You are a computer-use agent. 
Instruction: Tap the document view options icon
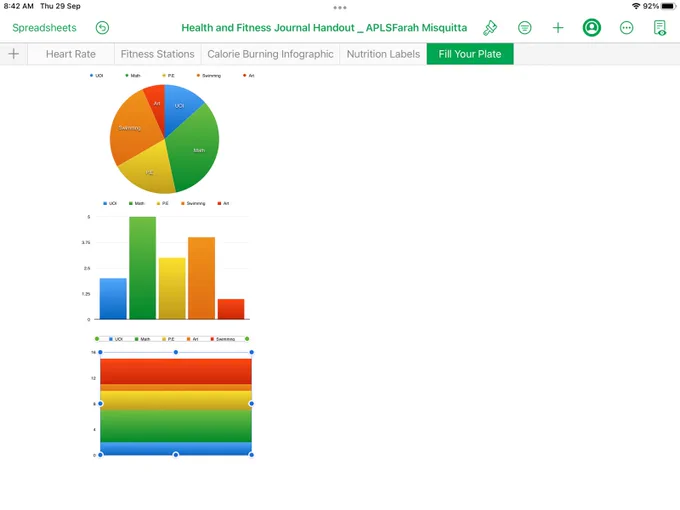pyautogui.click(x=660, y=28)
